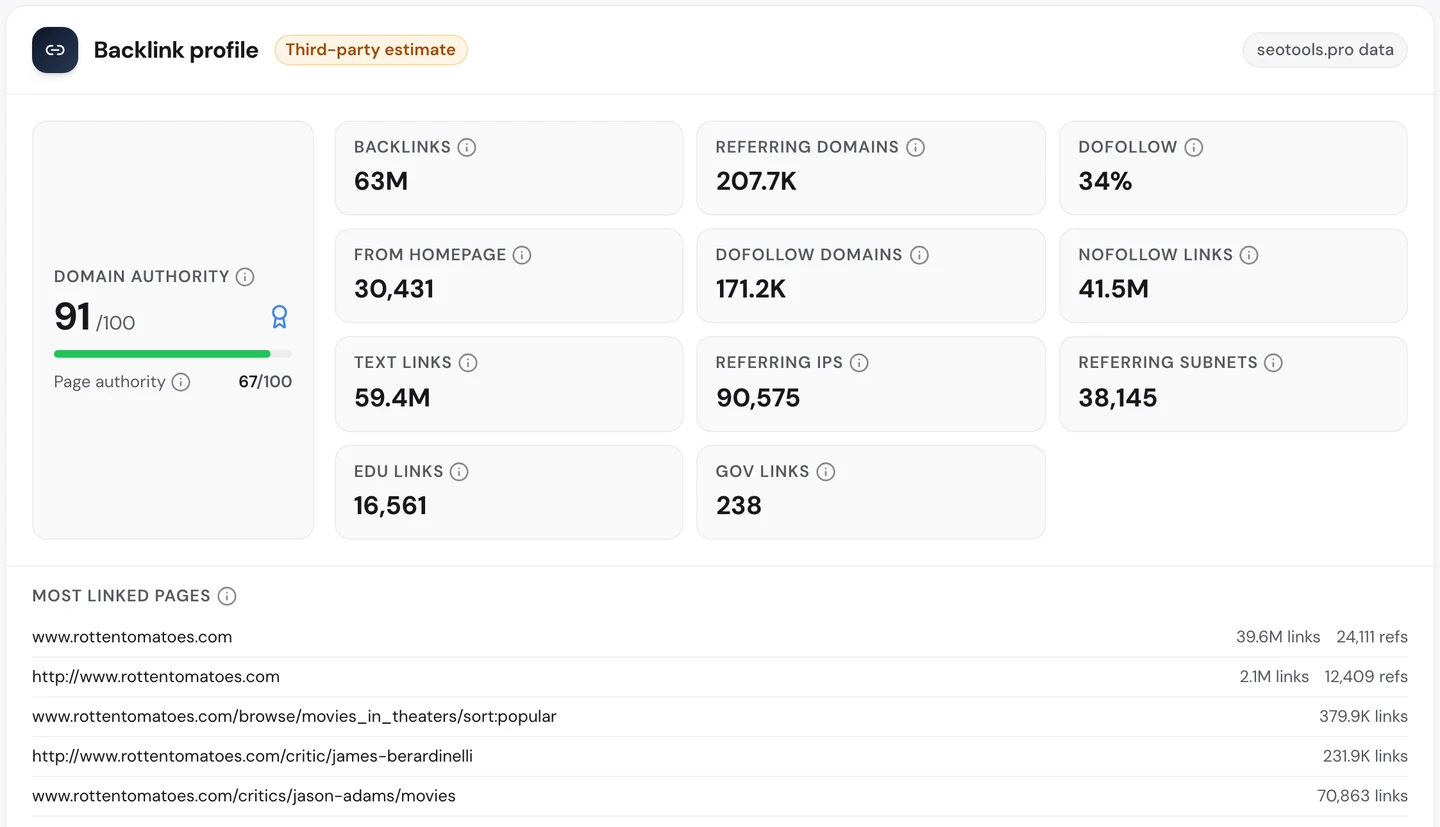The image size is (1440, 827).
Task: Select the 59.4M text links value
Action: [392, 398]
